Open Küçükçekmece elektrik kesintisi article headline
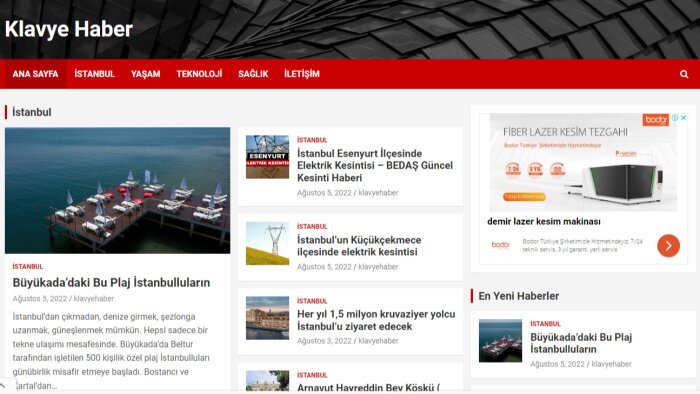The width and height of the screenshot is (700, 394). [x=359, y=246]
